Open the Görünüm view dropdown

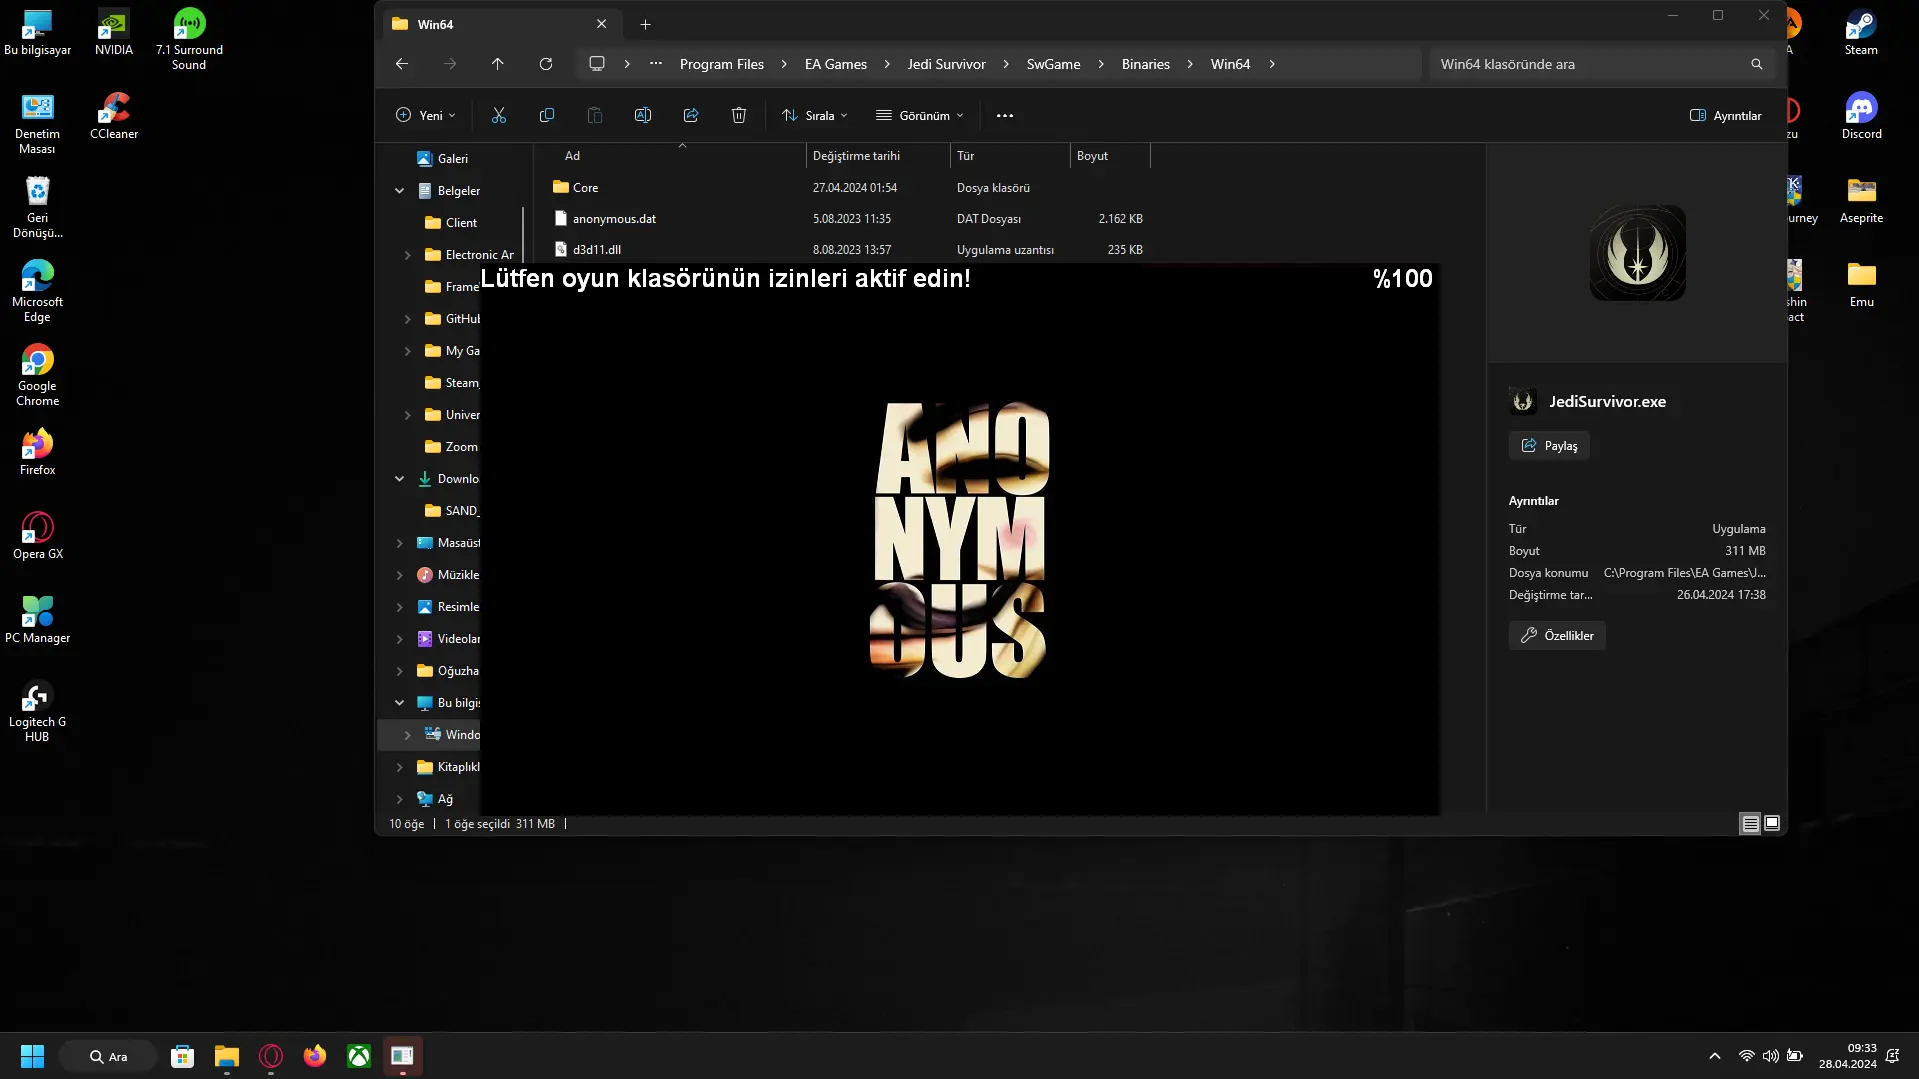[920, 115]
